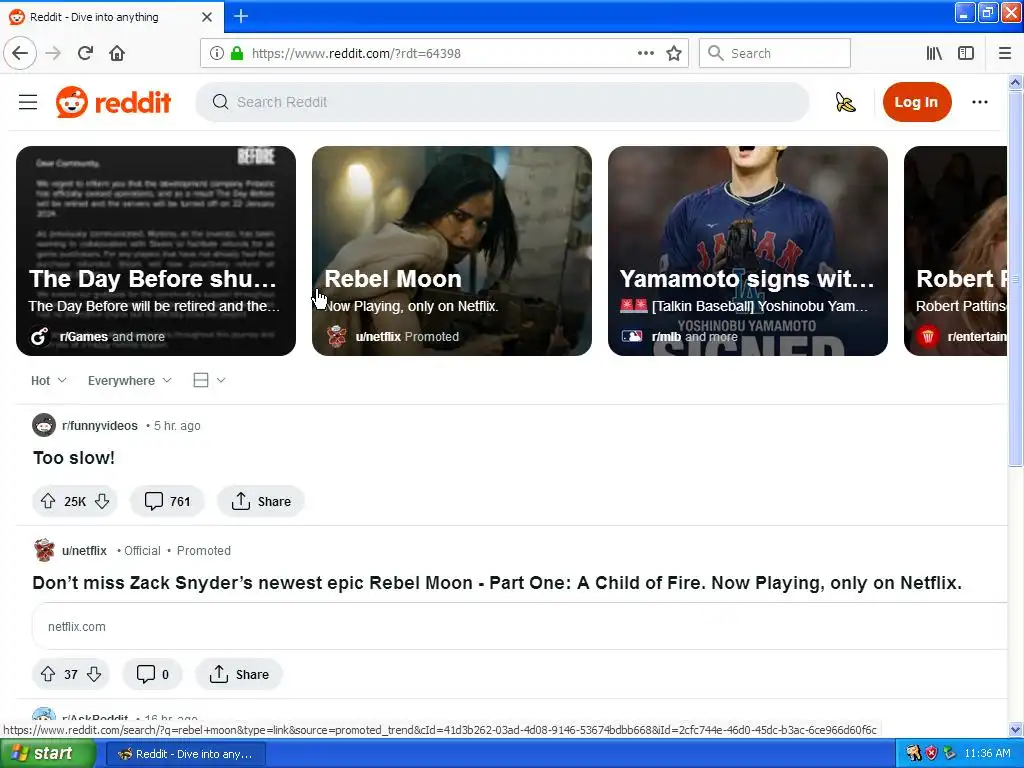This screenshot has height=768, width=1024.
Task: Click the u/netflix avatar in the feed
Action: click(44, 550)
